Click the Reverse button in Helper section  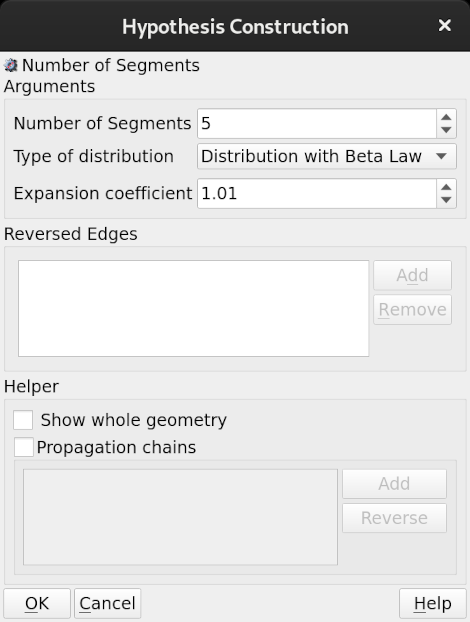point(394,518)
